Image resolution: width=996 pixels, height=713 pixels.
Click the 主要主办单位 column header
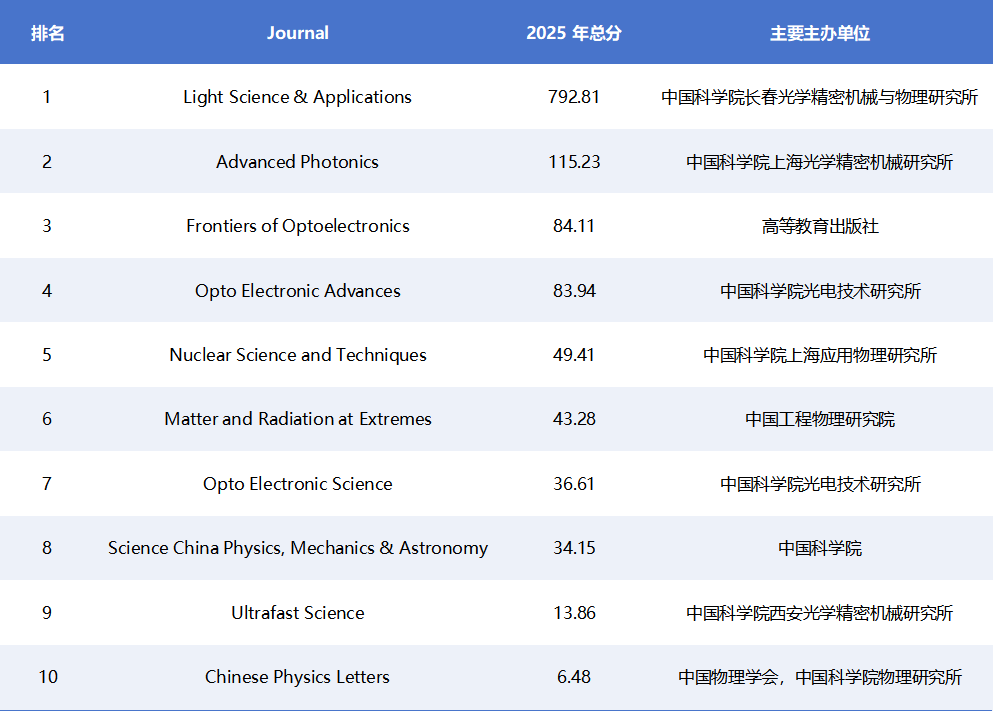pyautogui.click(x=820, y=33)
